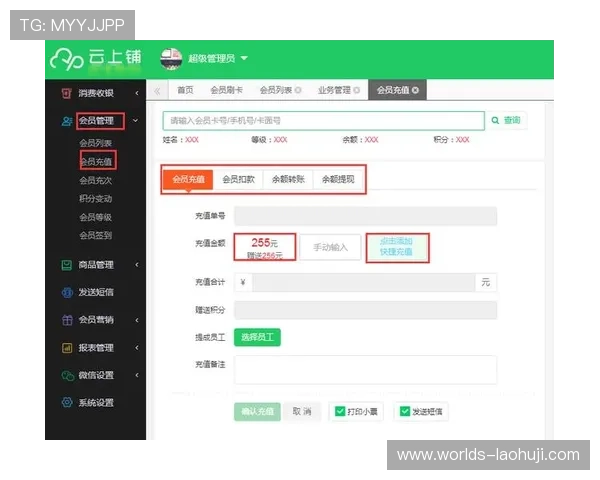Focus the member card number search field
The width and height of the screenshot is (600, 480).
324,121
